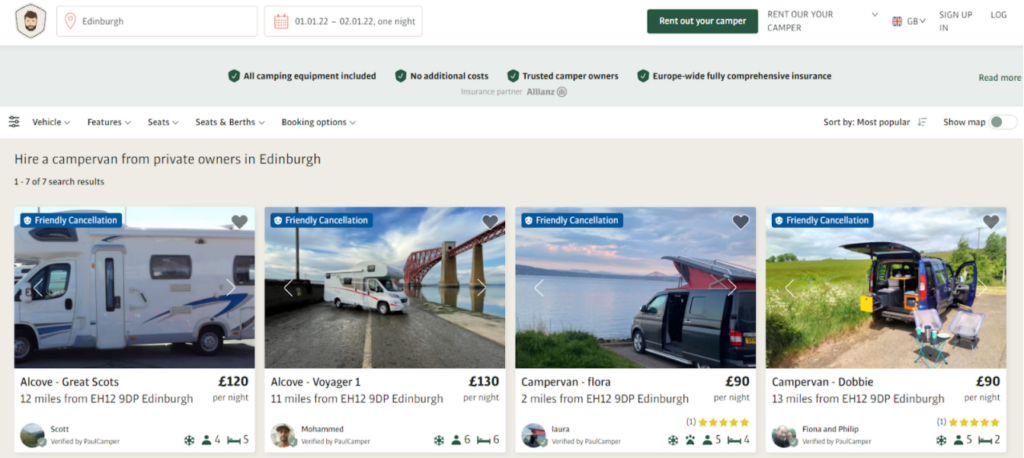The width and height of the screenshot is (1024, 458).
Task: Click the PaulCamper bearded logo icon
Action: tap(31, 22)
